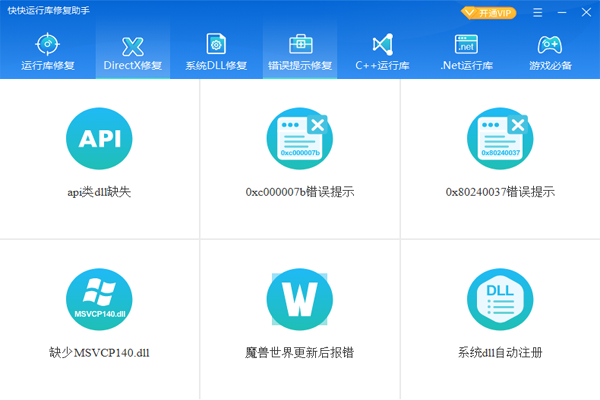This screenshot has width=600, height=400.
Task: Close the 快快运行库修复助手 window
Action: point(585,13)
